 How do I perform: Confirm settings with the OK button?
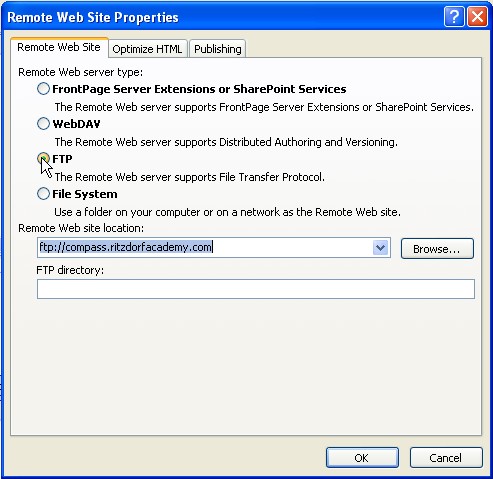[362, 458]
